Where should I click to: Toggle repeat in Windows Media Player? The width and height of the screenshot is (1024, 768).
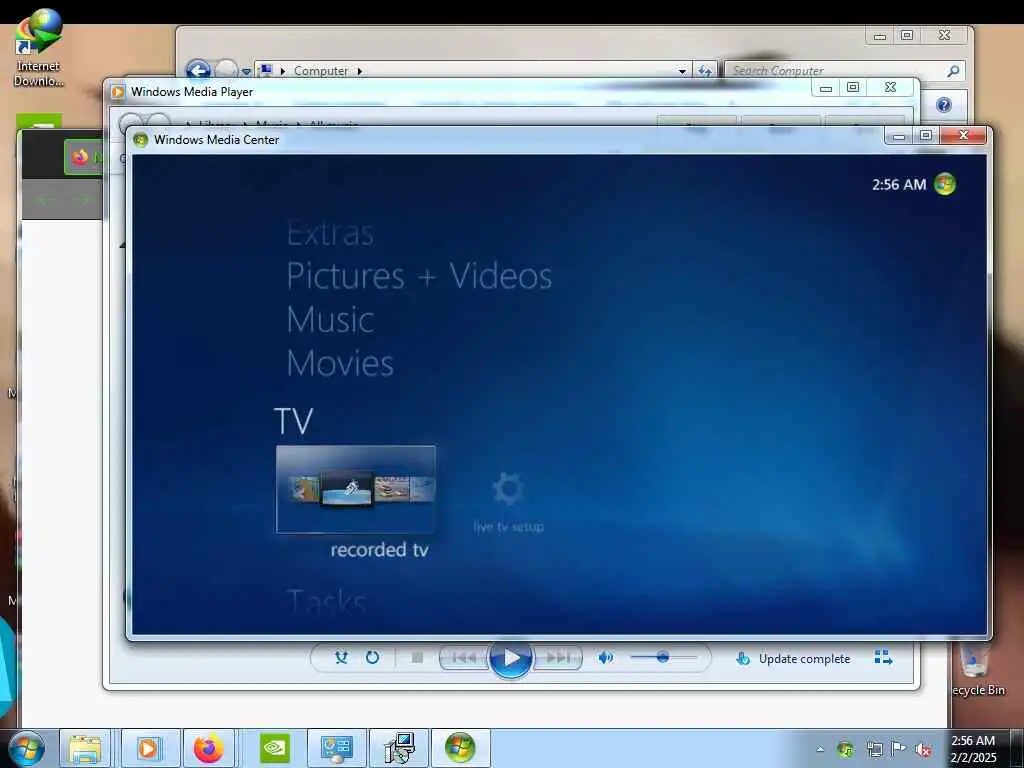(x=372, y=658)
